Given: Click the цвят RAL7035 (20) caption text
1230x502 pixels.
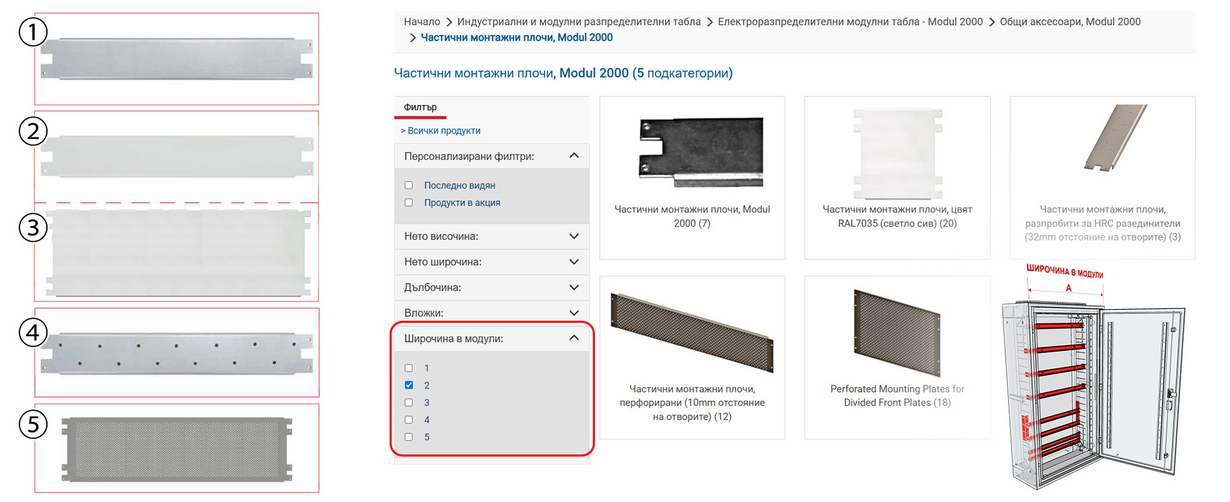Looking at the screenshot, I should tap(897, 216).
